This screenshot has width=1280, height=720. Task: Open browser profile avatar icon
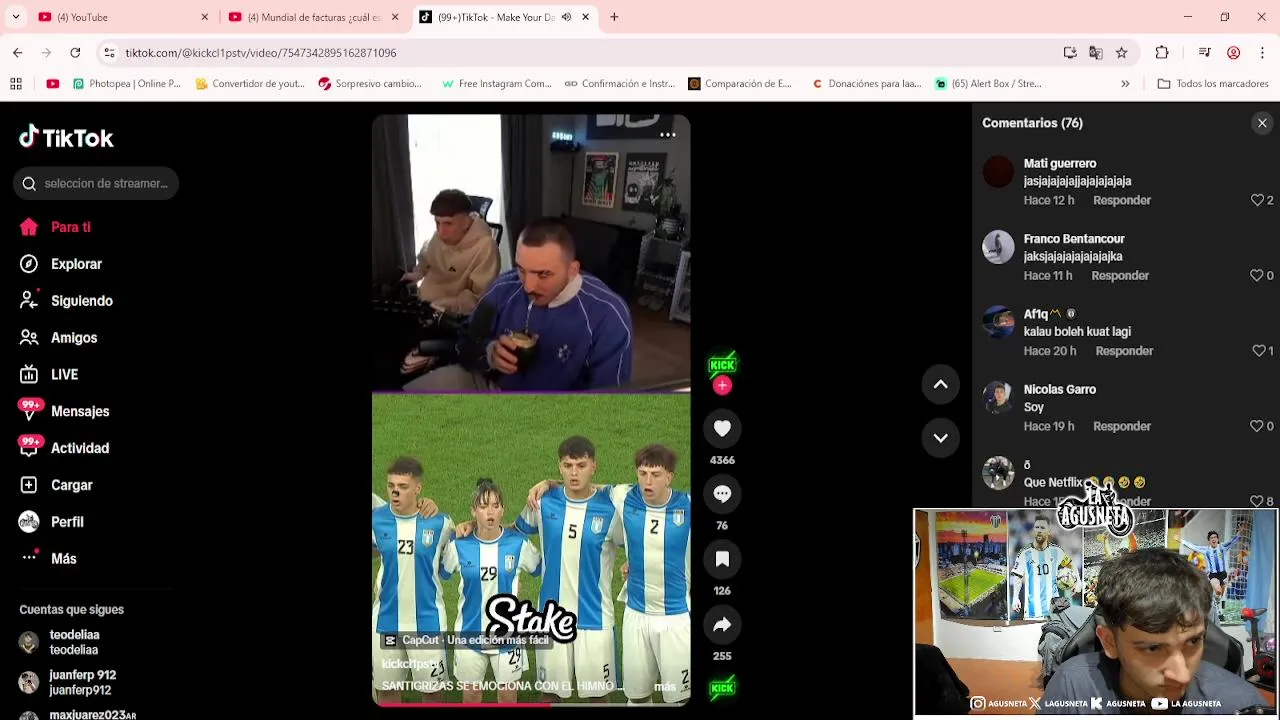(x=1233, y=53)
